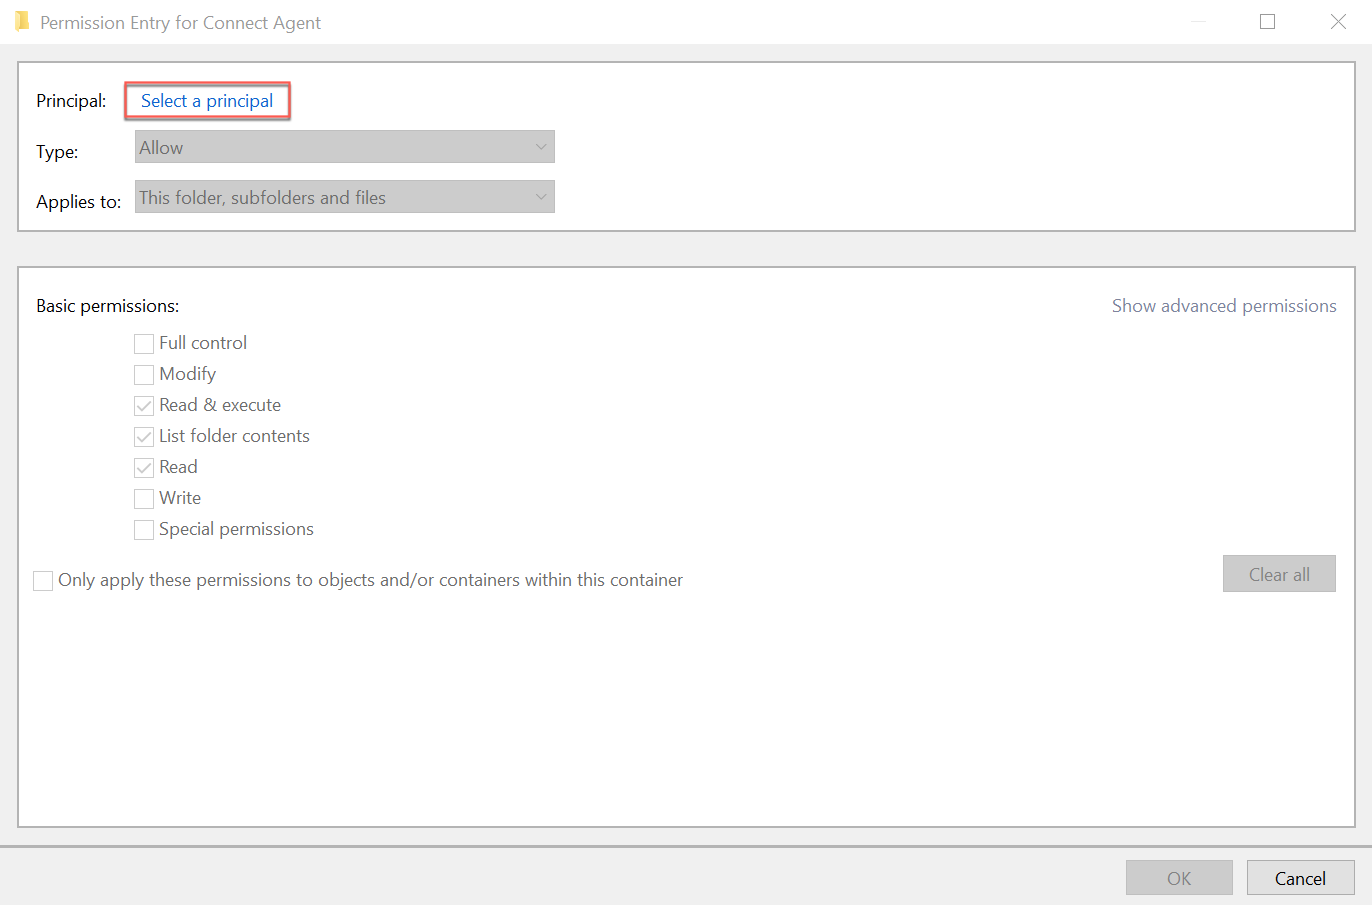The width and height of the screenshot is (1372, 905).
Task: Minimize the Permission Entry window
Action: pyautogui.click(x=1197, y=22)
